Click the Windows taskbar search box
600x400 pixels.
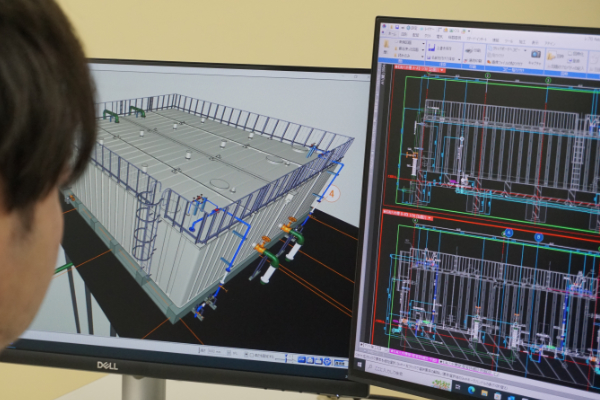click(x=409, y=376)
